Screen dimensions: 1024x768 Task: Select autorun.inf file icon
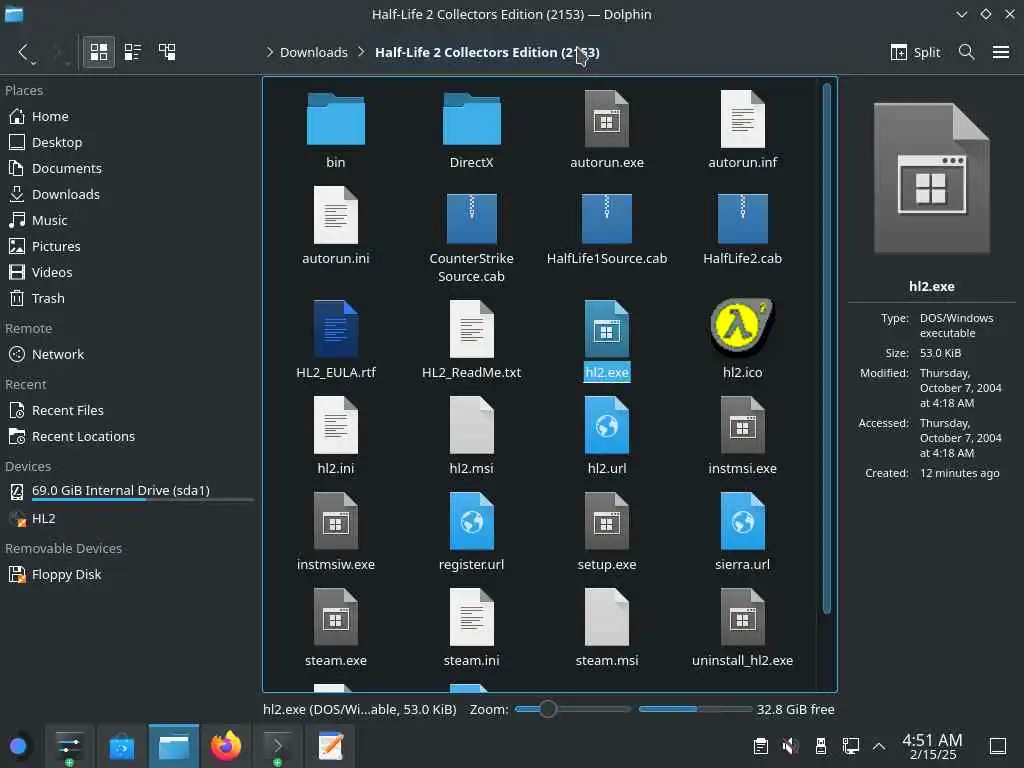(x=743, y=120)
